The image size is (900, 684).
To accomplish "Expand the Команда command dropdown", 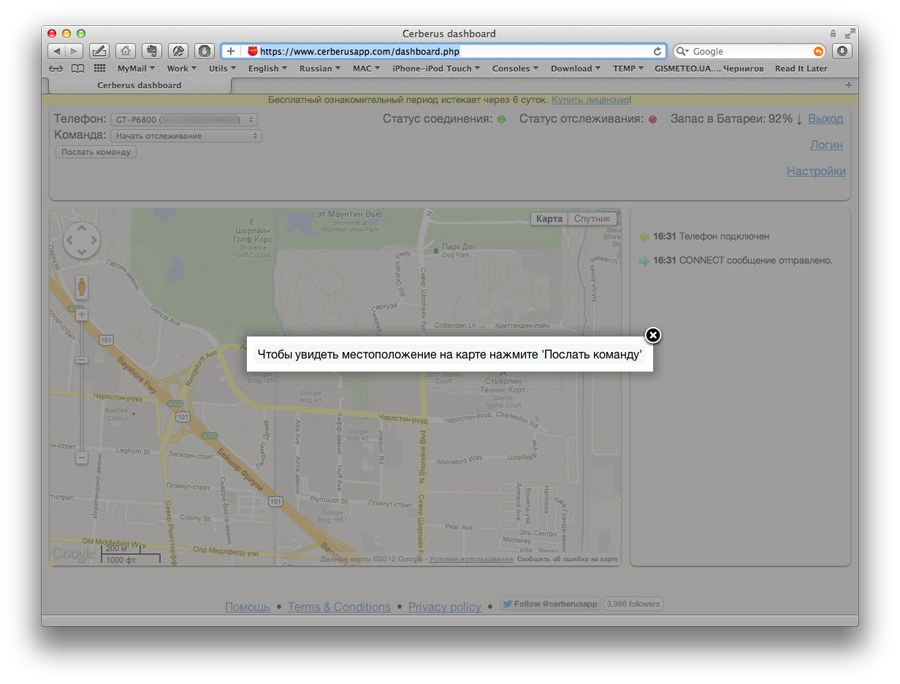I will (185, 136).
